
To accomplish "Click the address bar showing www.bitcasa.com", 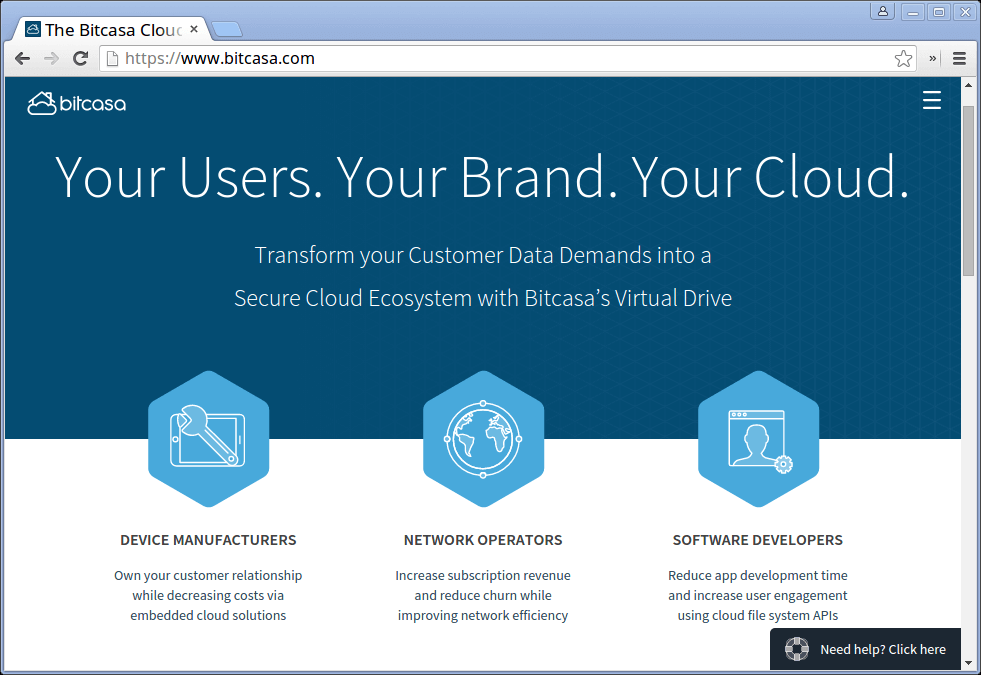I will click(x=507, y=59).
